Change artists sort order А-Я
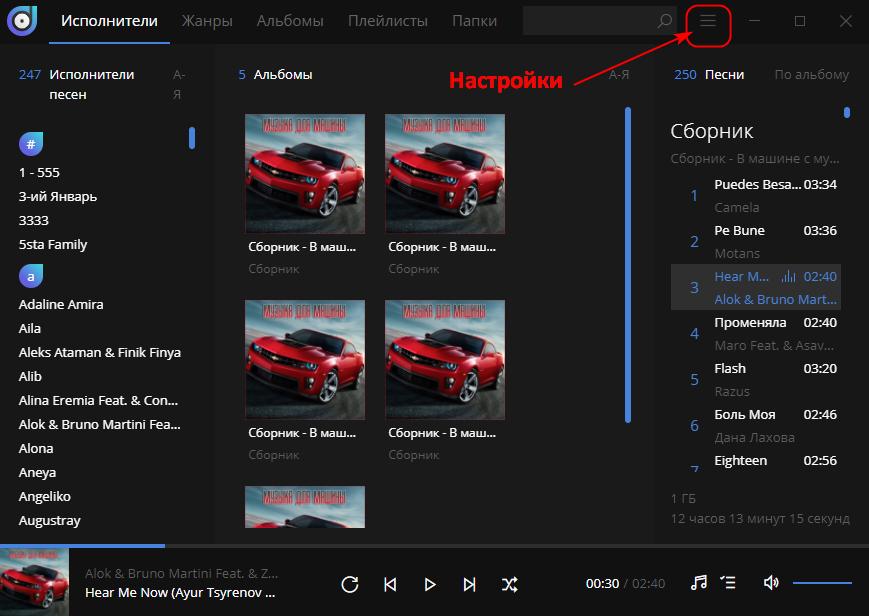869x616 pixels. pos(178,84)
